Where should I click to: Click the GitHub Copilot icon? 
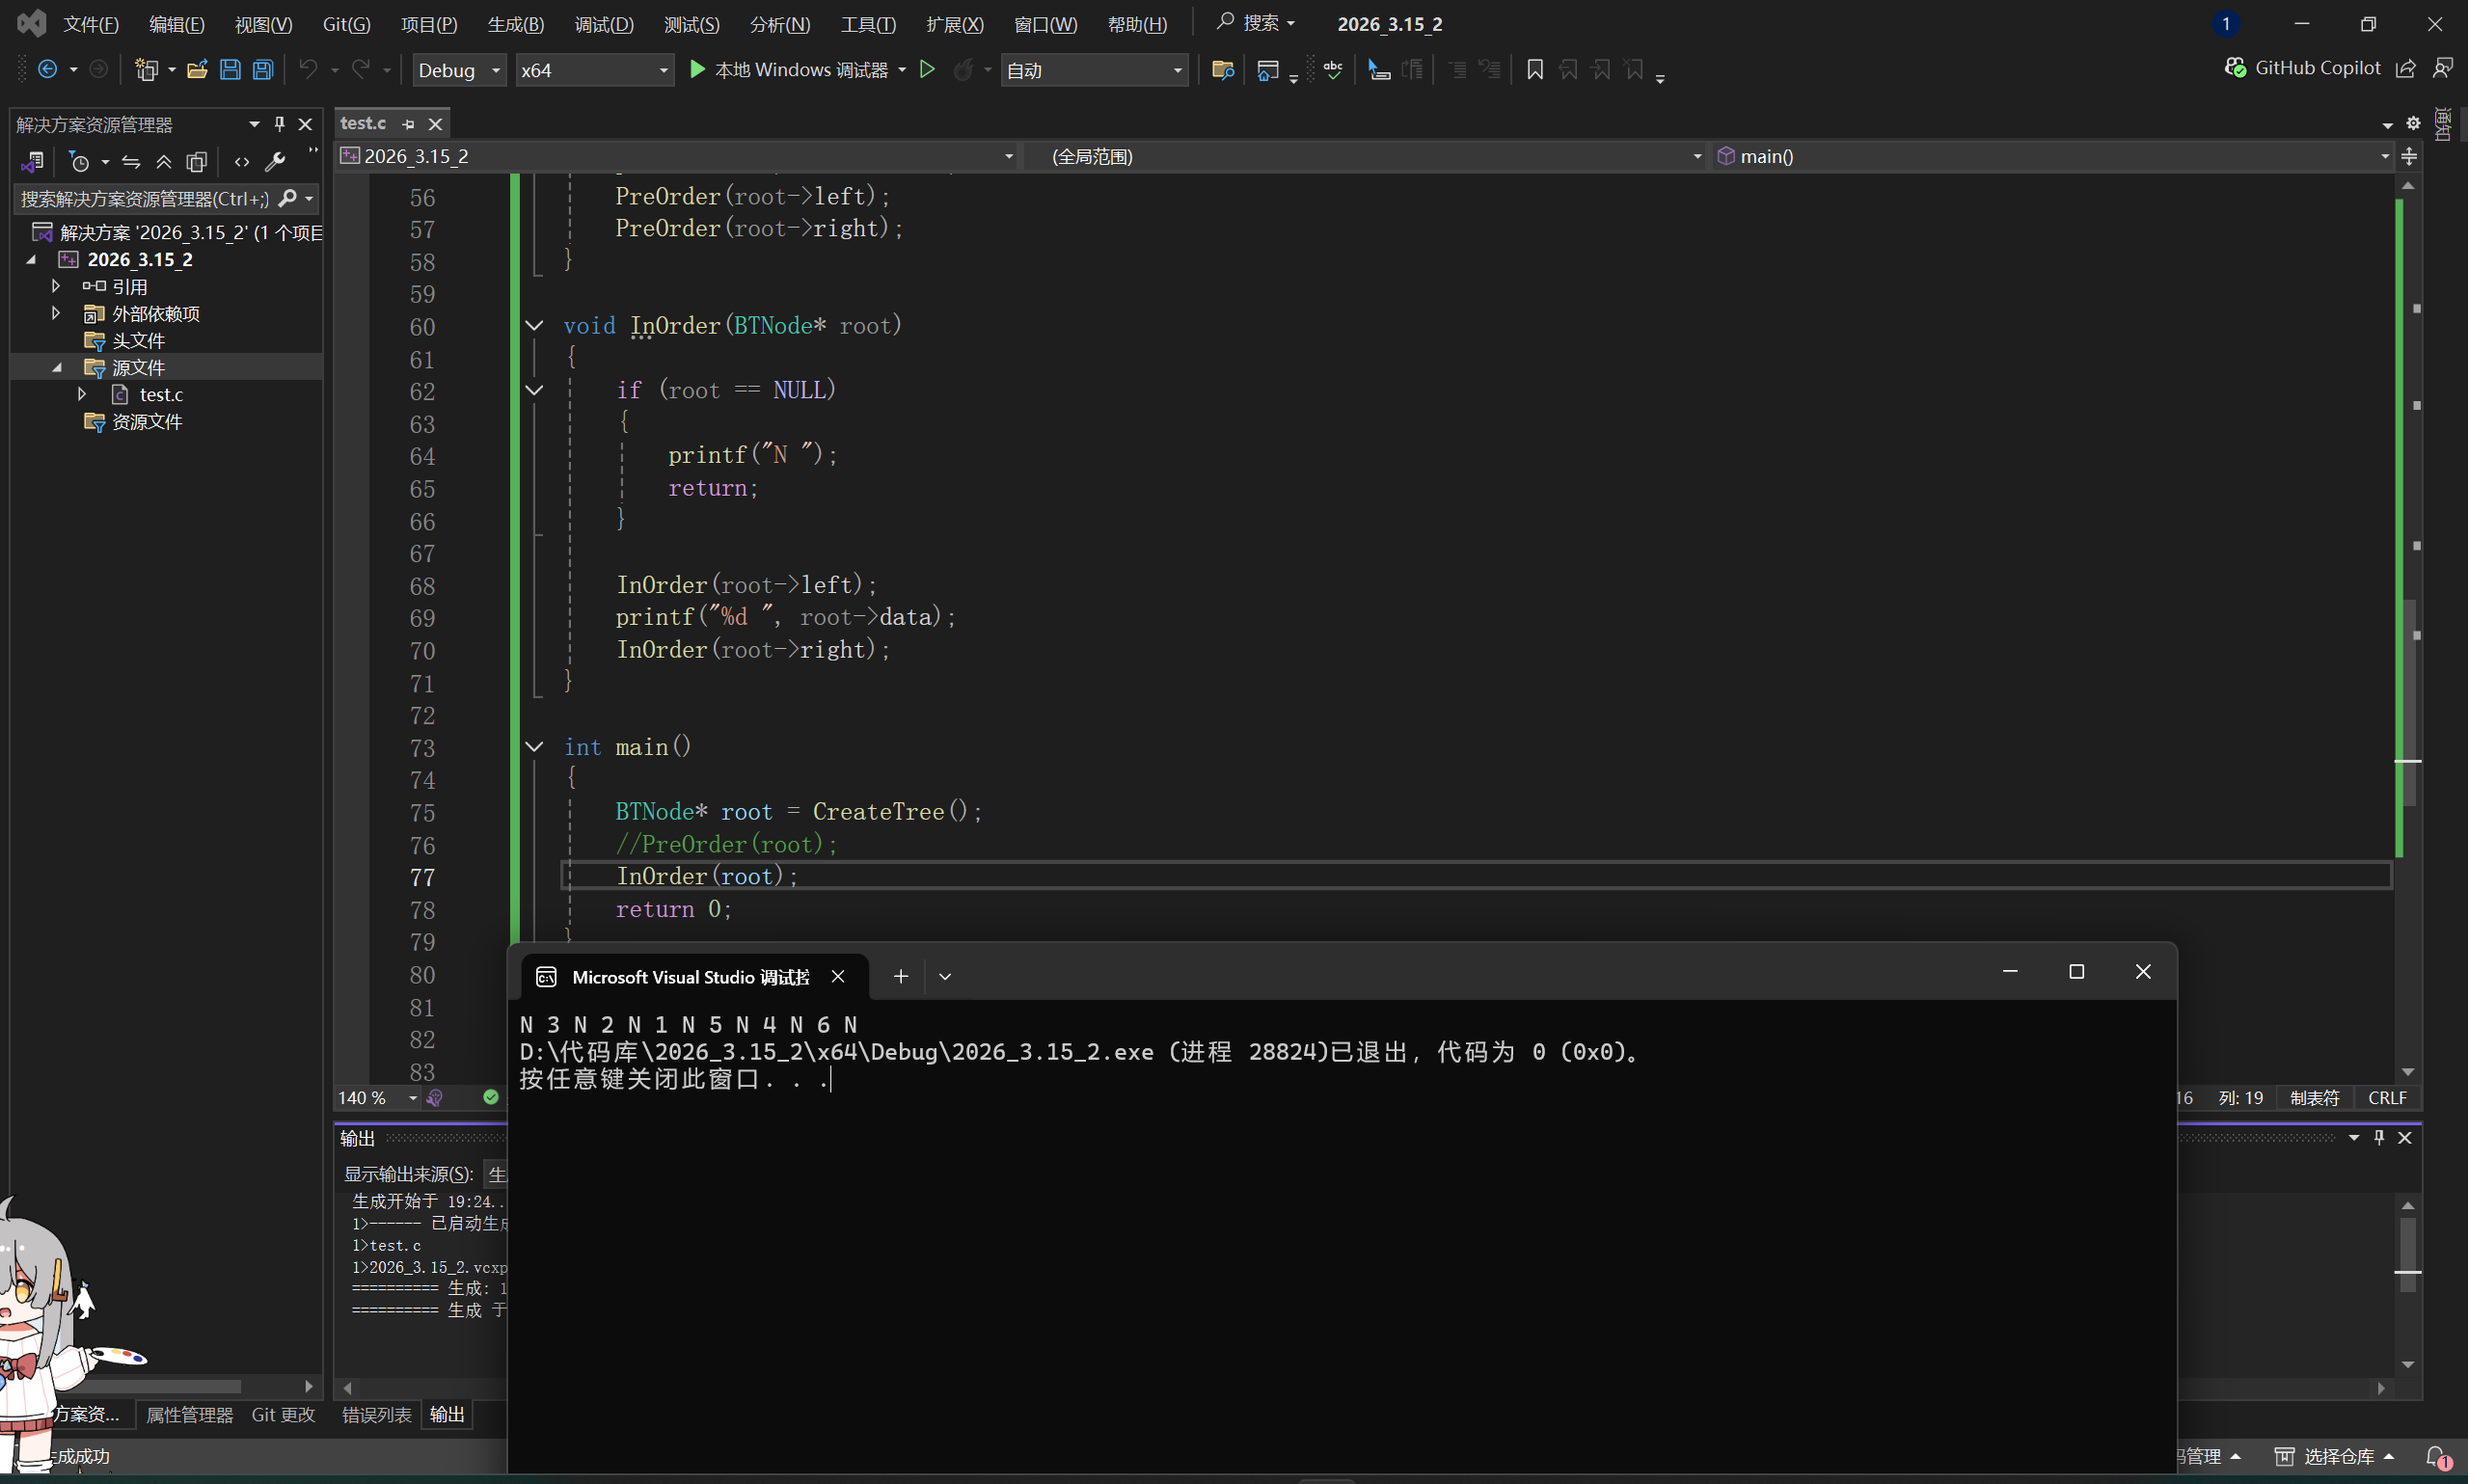click(2234, 68)
